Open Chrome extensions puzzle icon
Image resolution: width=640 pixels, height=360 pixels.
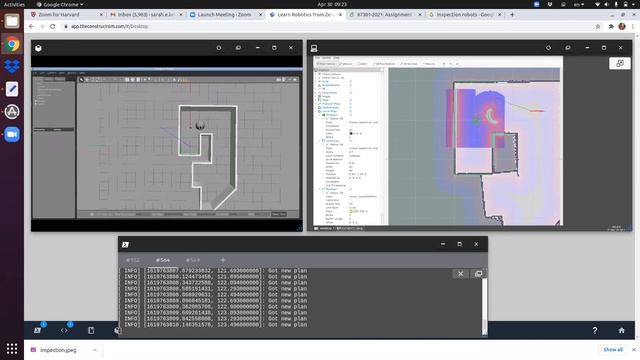point(611,26)
